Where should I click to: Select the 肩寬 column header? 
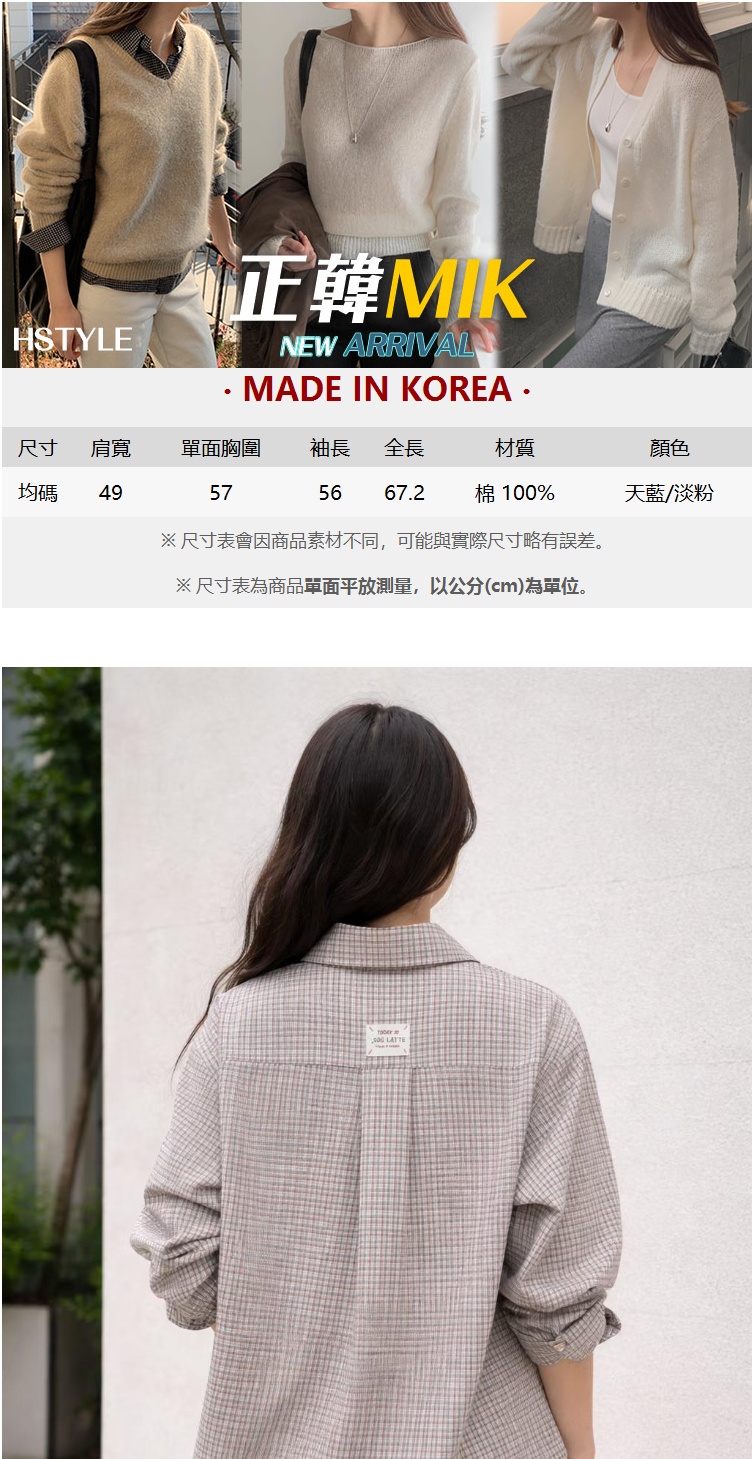click(111, 448)
